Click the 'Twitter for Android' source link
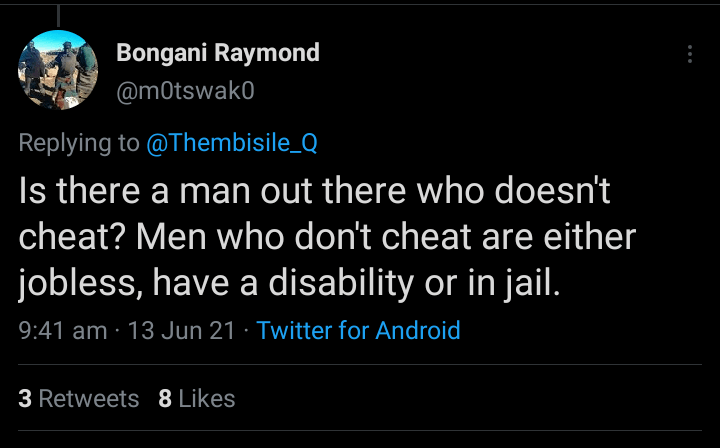This screenshot has height=448, width=720. (358, 330)
